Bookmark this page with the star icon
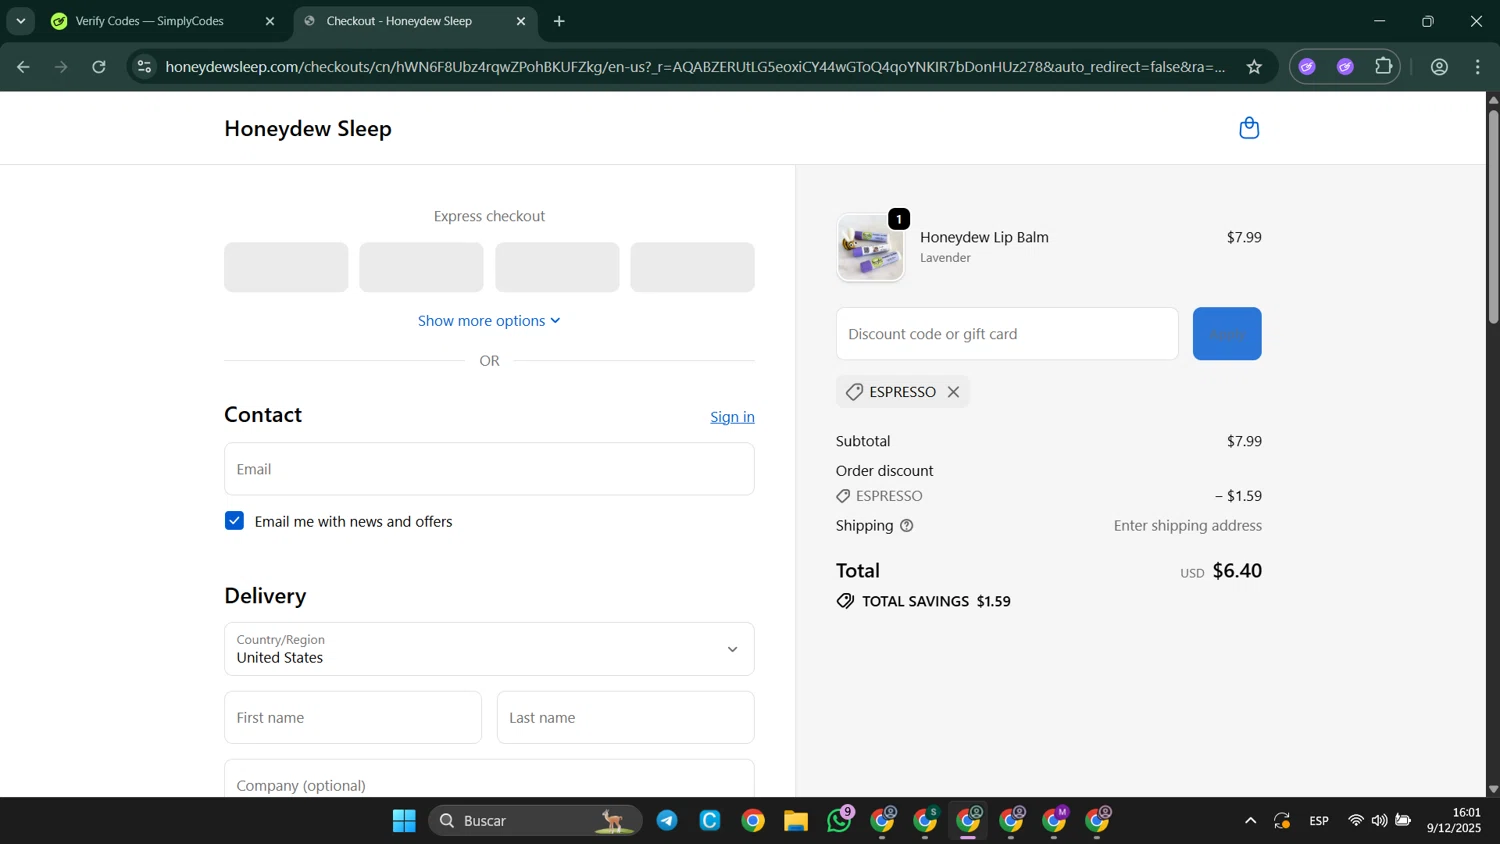This screenshot has height=844, width=1500. [1254, 67]
